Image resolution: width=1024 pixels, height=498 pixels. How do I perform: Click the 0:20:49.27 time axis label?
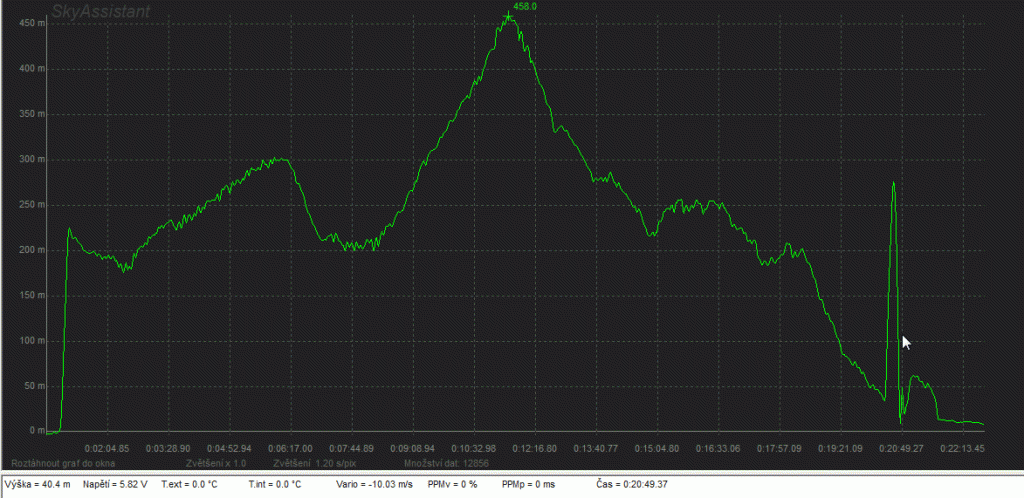pyautogui.click(x=900, y=448)
